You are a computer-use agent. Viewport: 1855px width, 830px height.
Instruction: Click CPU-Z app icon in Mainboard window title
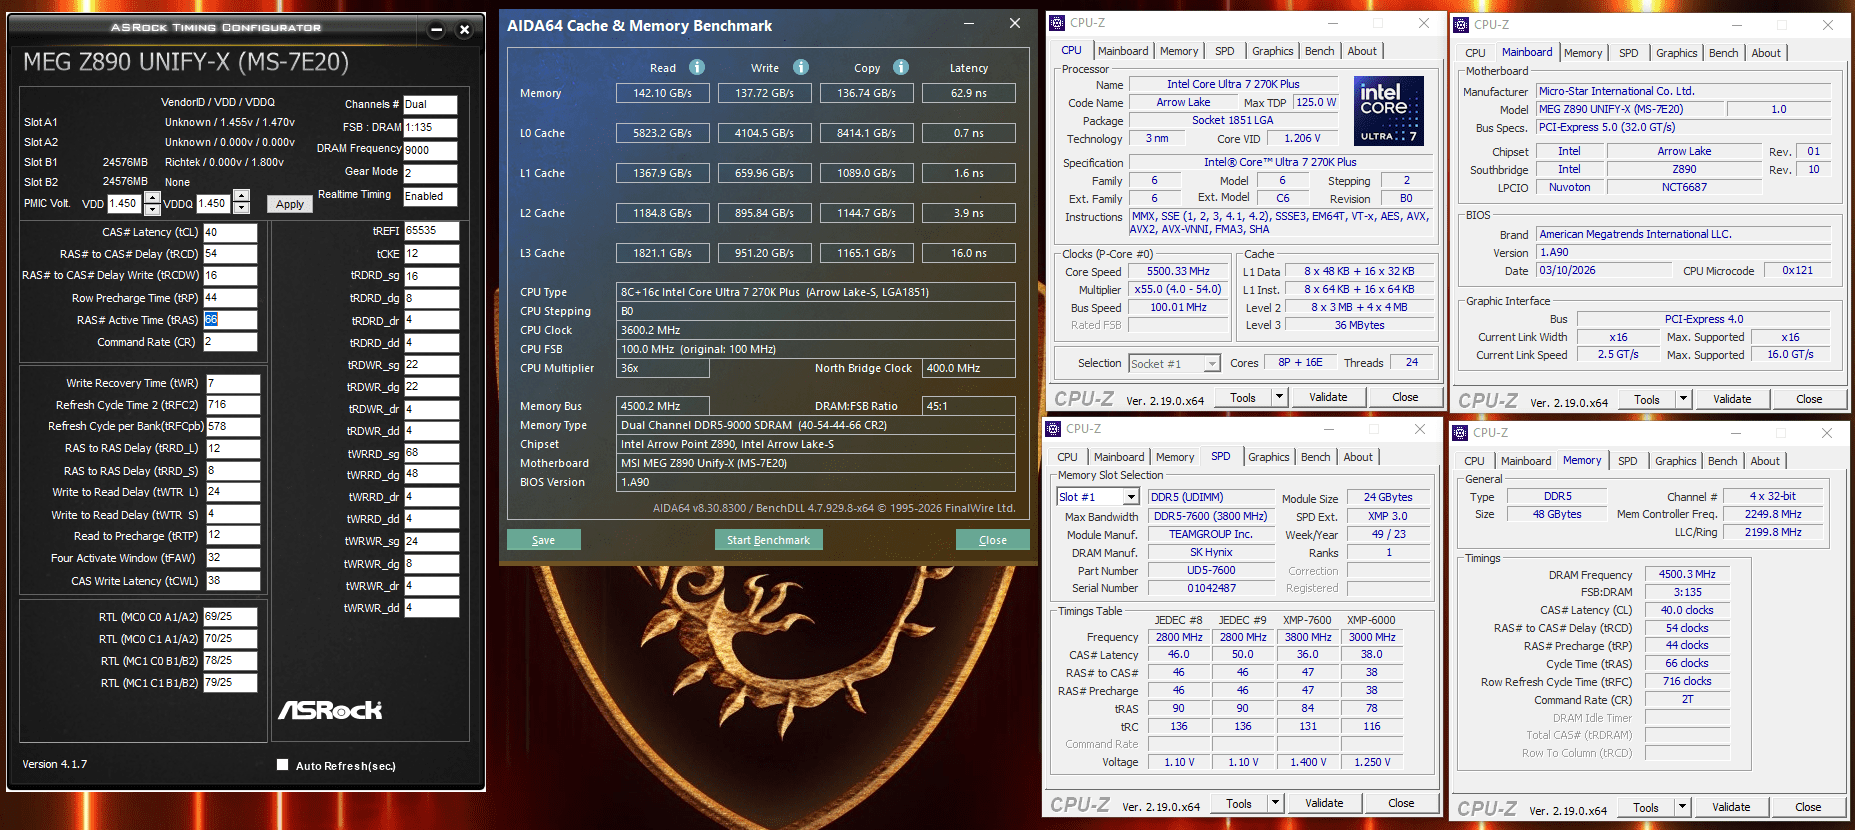click(1461, 25)
